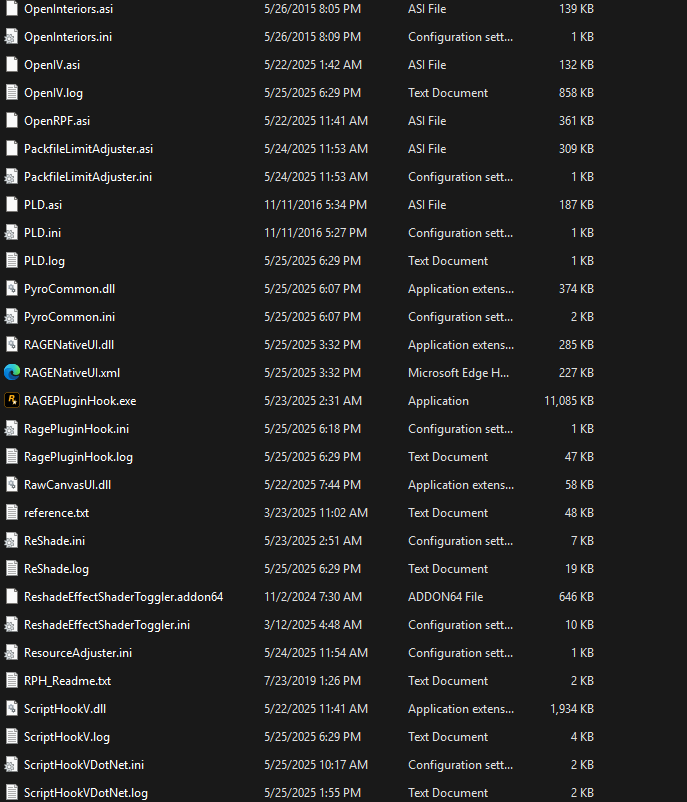Click the ReShade.log document icon
This screenshot has width=687, height=802.
click(x=11, y=569)
